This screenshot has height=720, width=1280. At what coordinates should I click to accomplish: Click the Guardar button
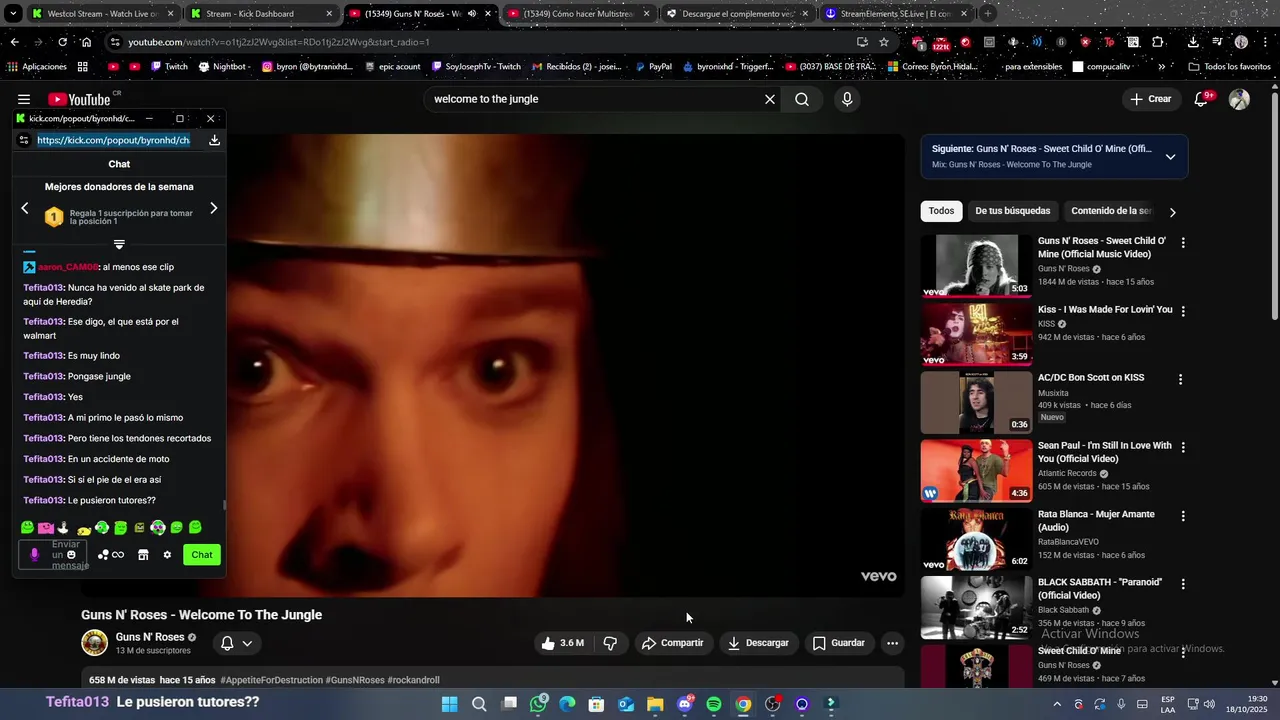(838, 643)
